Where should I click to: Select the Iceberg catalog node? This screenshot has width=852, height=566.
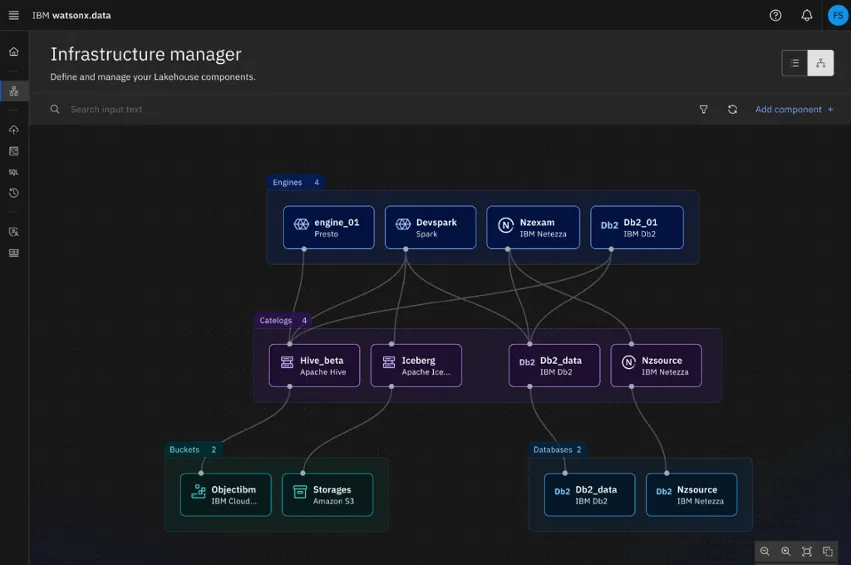pyautogui.click(x=416, y=366)
